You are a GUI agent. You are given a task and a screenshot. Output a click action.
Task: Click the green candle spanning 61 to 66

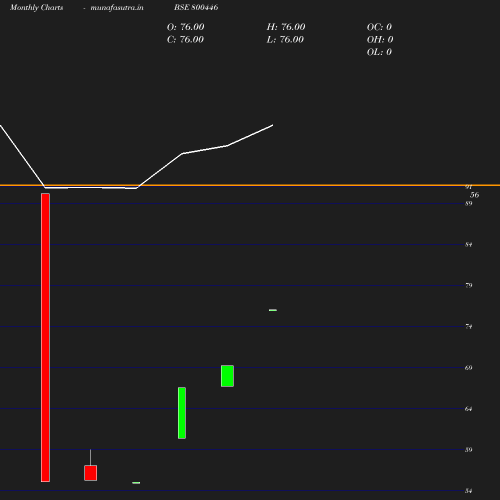point(182,413)
